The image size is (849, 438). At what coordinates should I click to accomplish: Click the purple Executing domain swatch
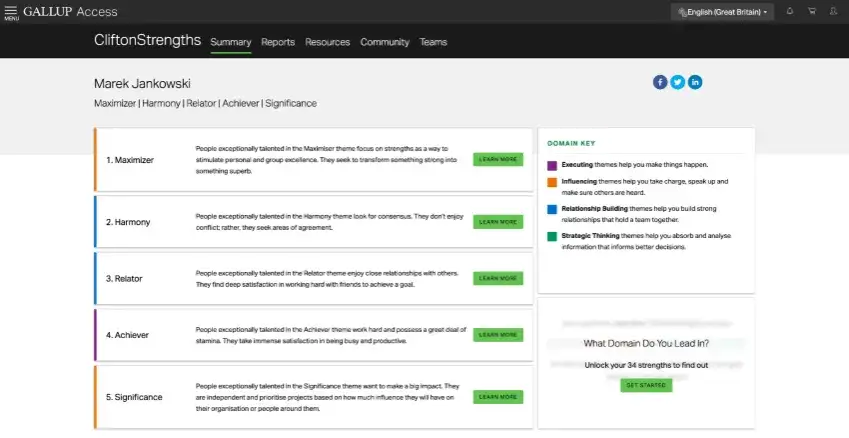[x=552, y=166]
